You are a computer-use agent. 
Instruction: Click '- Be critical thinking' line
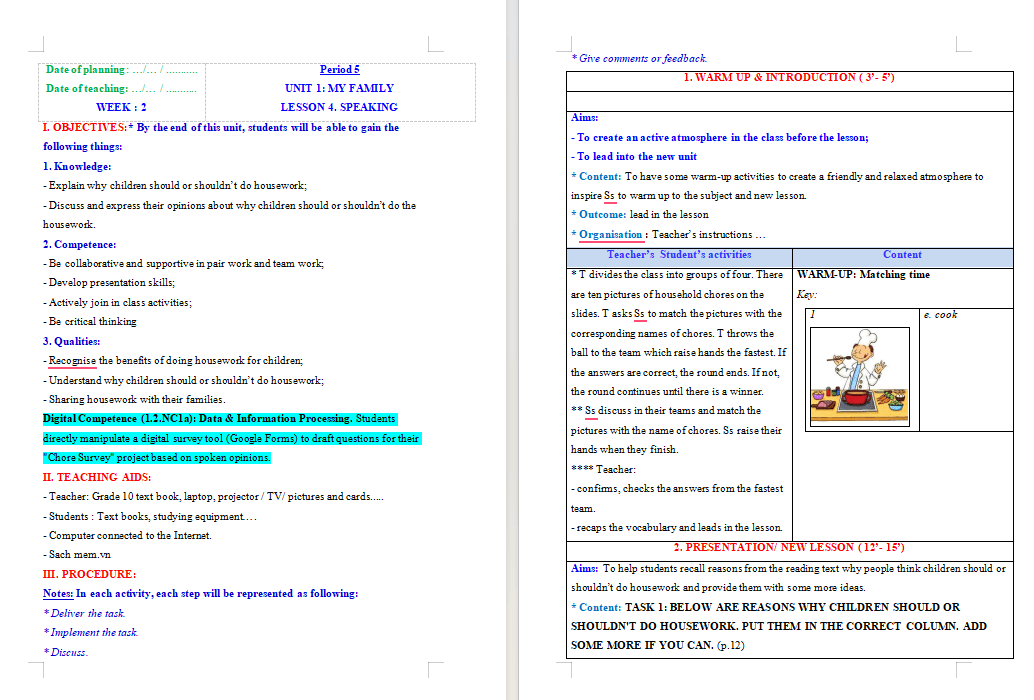click(90, 321)
